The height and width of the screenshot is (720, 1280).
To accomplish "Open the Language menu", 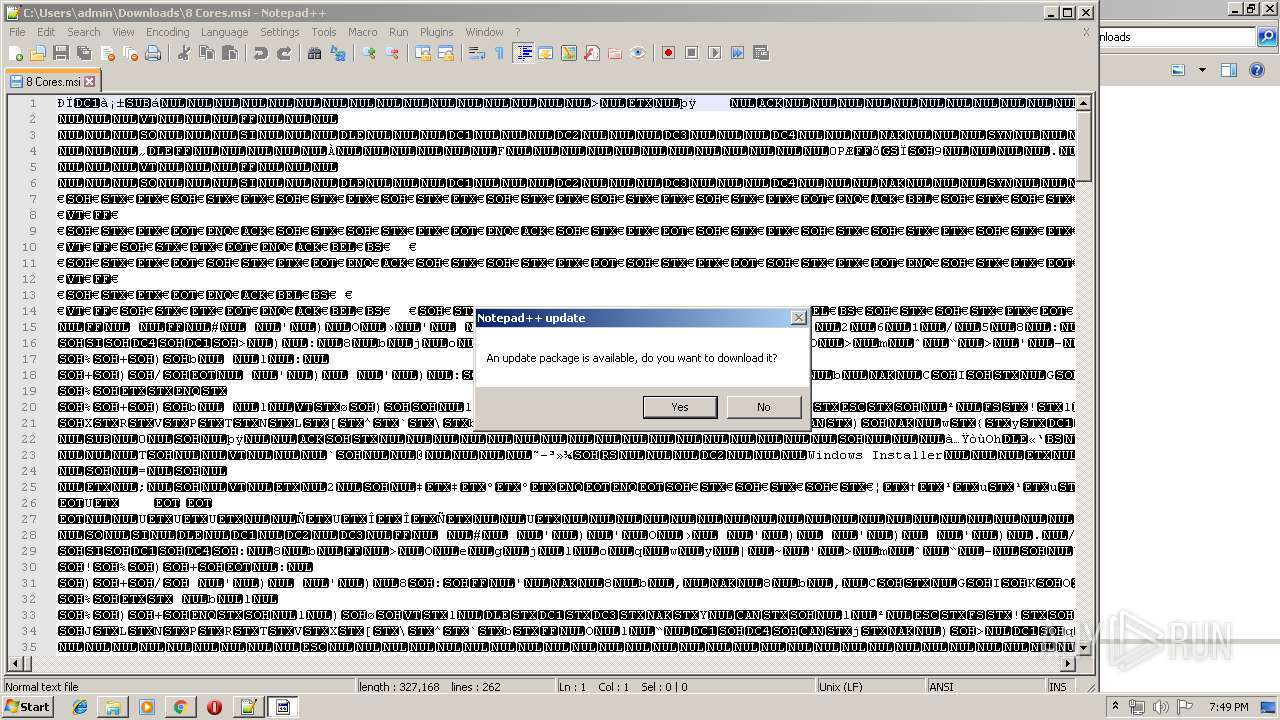I will 224,32.
